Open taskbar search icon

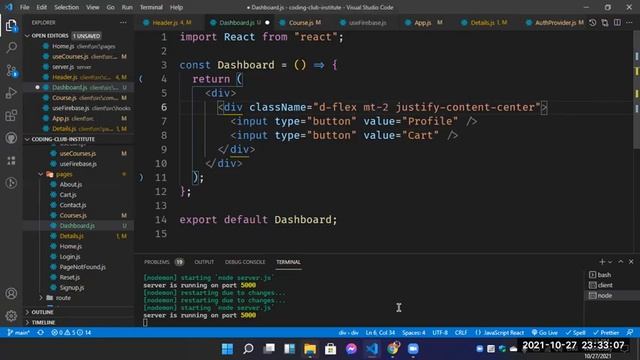click(248, 349)
